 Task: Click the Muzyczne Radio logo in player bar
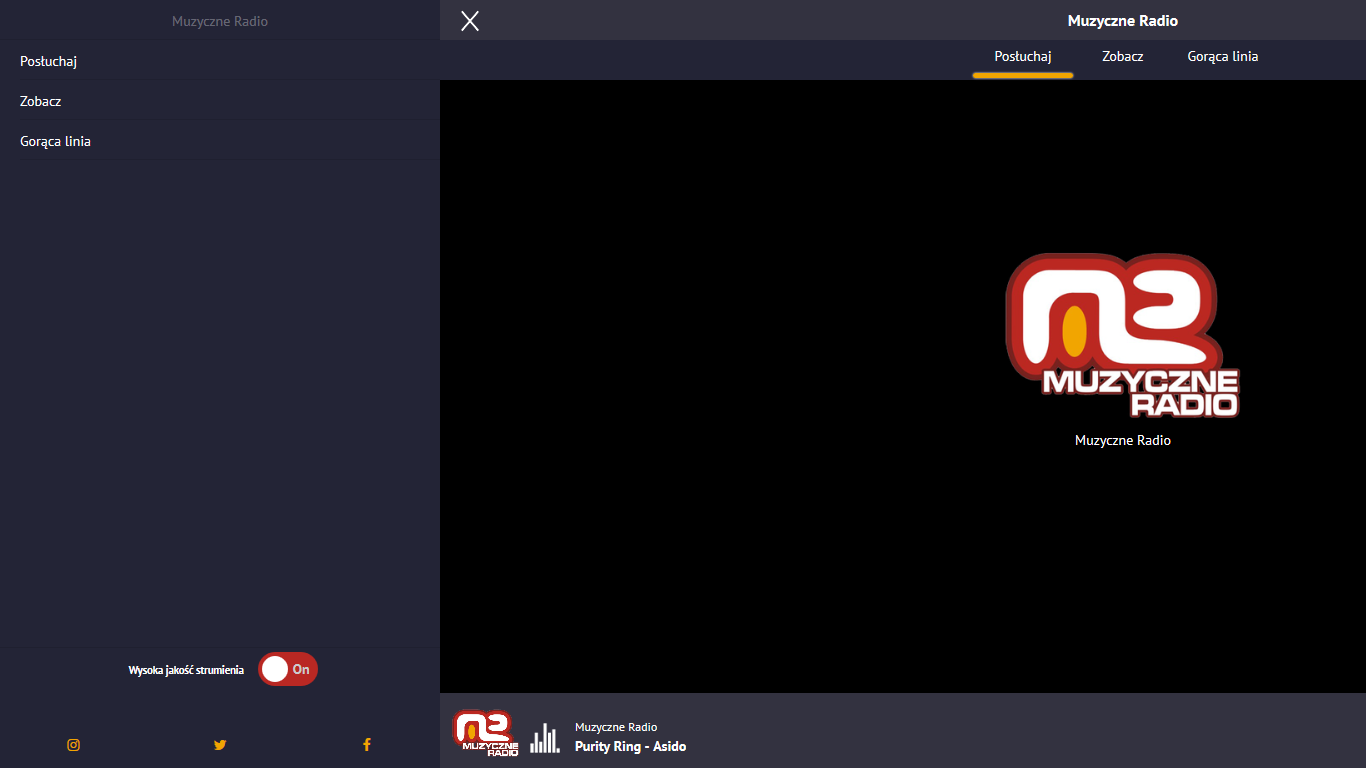point(486,733)
